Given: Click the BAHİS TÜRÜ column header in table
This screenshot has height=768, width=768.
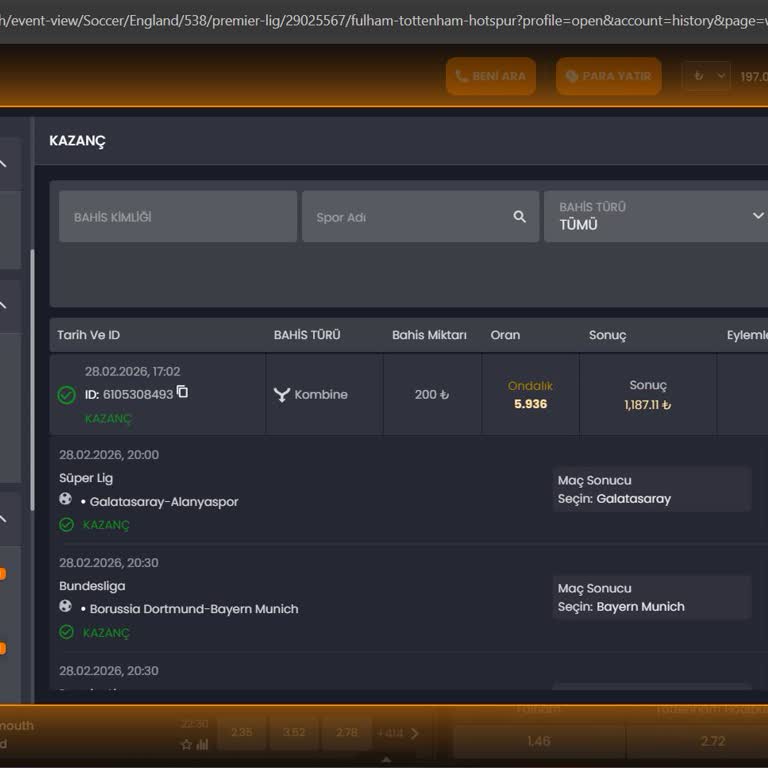Looking at the screenshot, I should (x=307, y=335).
